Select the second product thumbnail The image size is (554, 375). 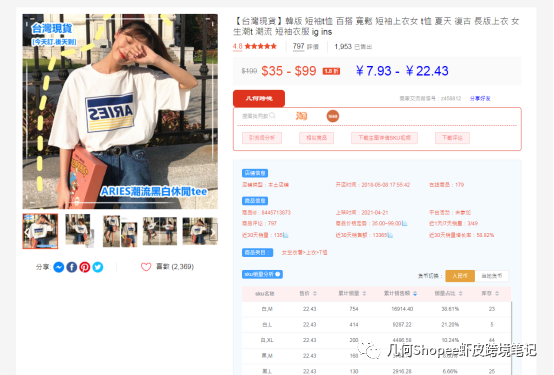coord(79,230)
